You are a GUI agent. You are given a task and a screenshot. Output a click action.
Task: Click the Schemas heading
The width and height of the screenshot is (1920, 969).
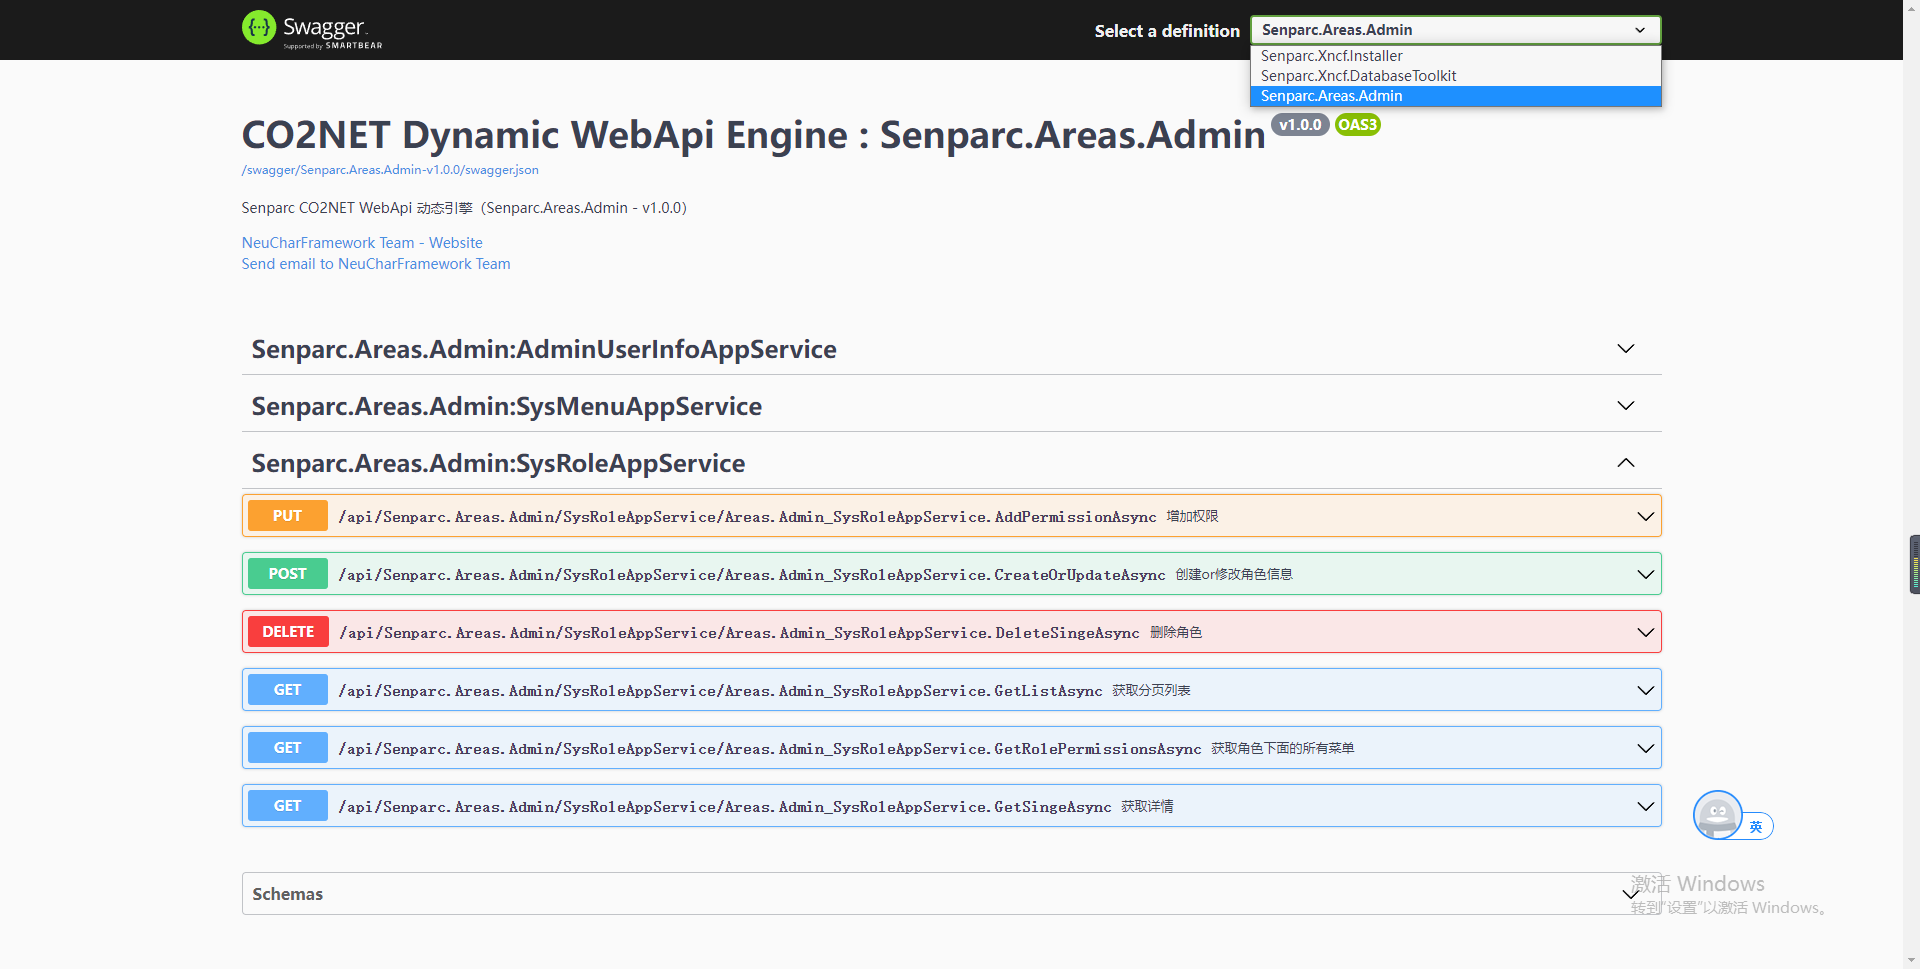click(288, 894)
